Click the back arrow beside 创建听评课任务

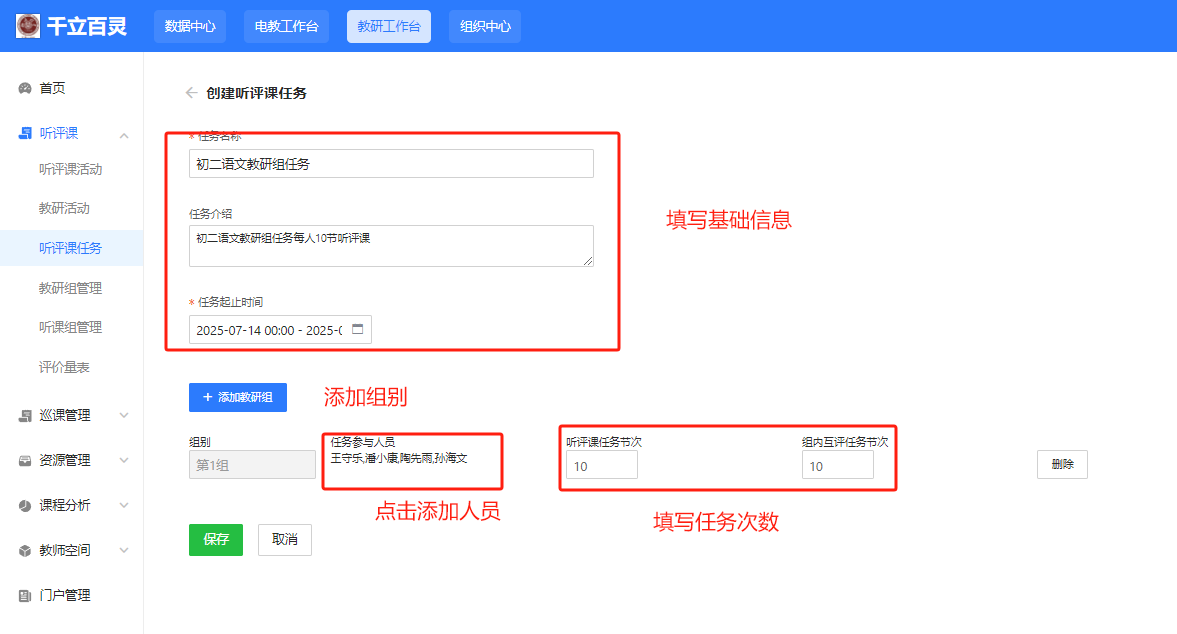tap(191, 93)
